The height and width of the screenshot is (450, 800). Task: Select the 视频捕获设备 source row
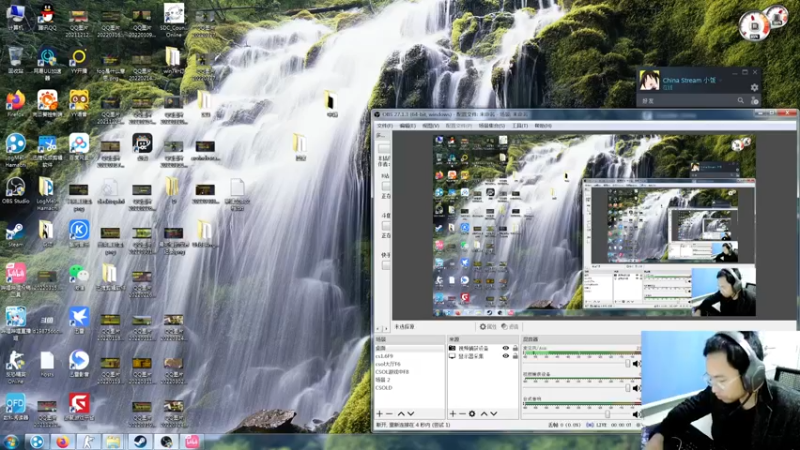(483, 348)
